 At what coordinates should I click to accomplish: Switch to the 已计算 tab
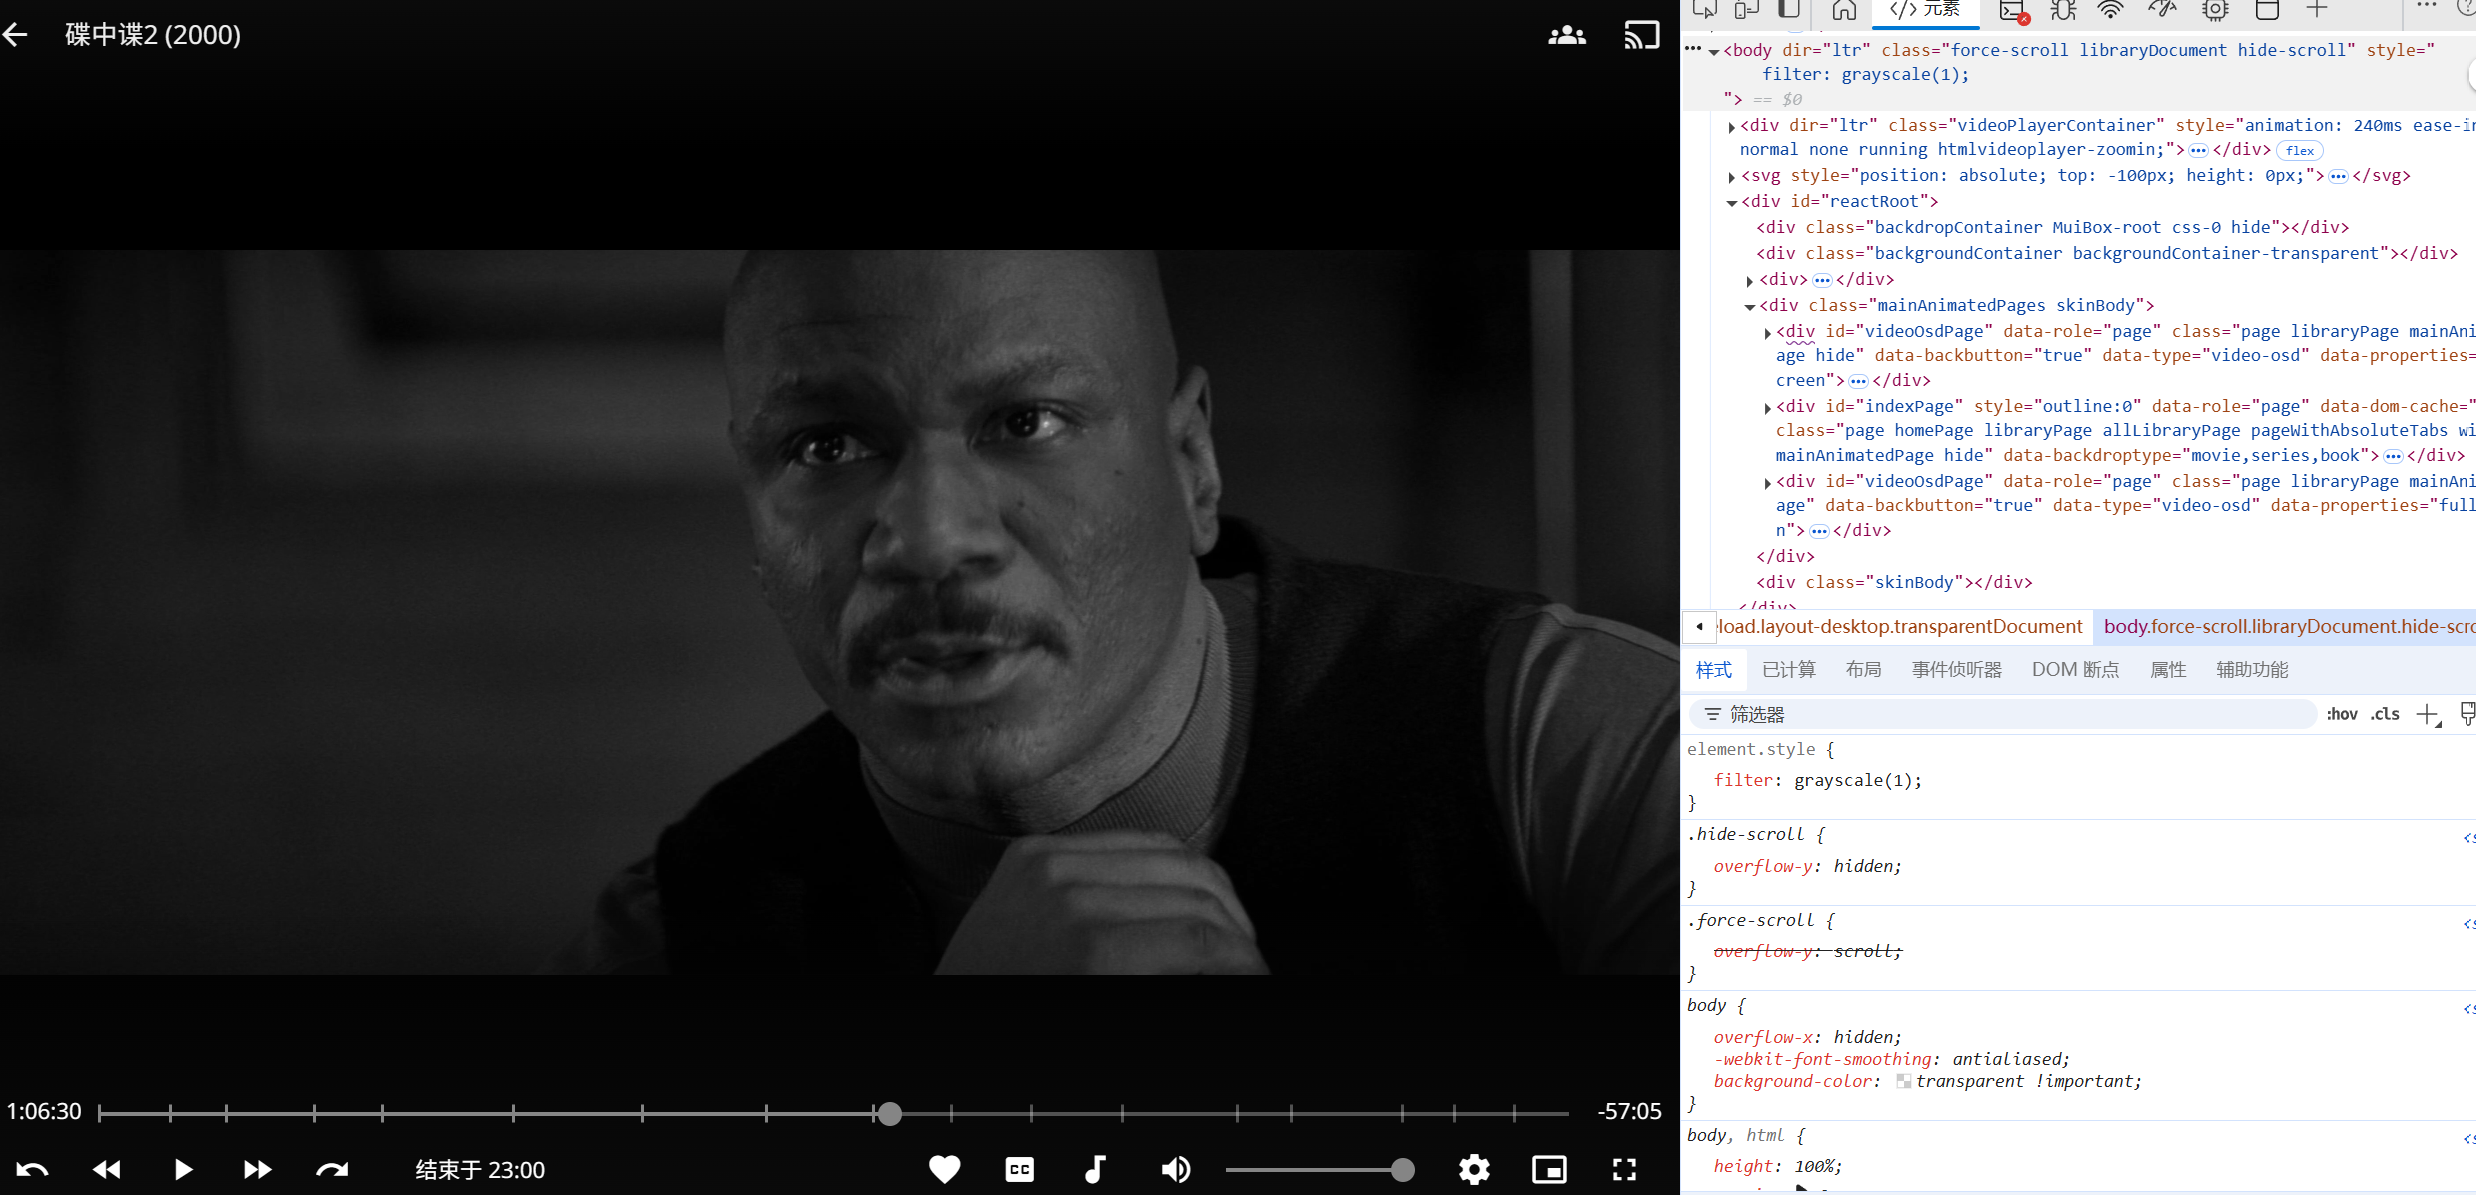[1788, 670]
